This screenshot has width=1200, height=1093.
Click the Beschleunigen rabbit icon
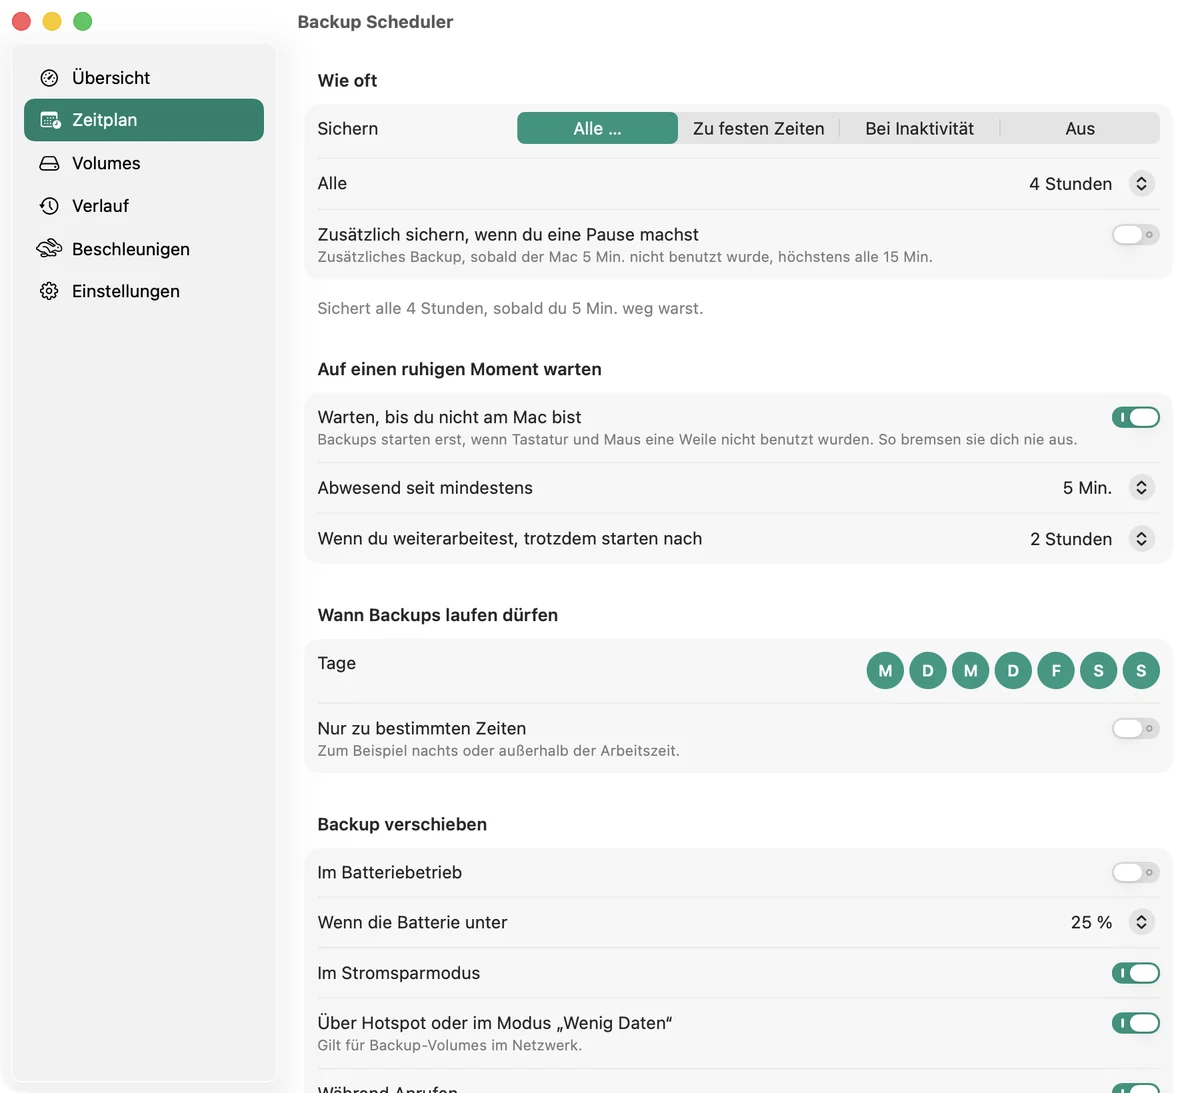click(x=49, y=249)
